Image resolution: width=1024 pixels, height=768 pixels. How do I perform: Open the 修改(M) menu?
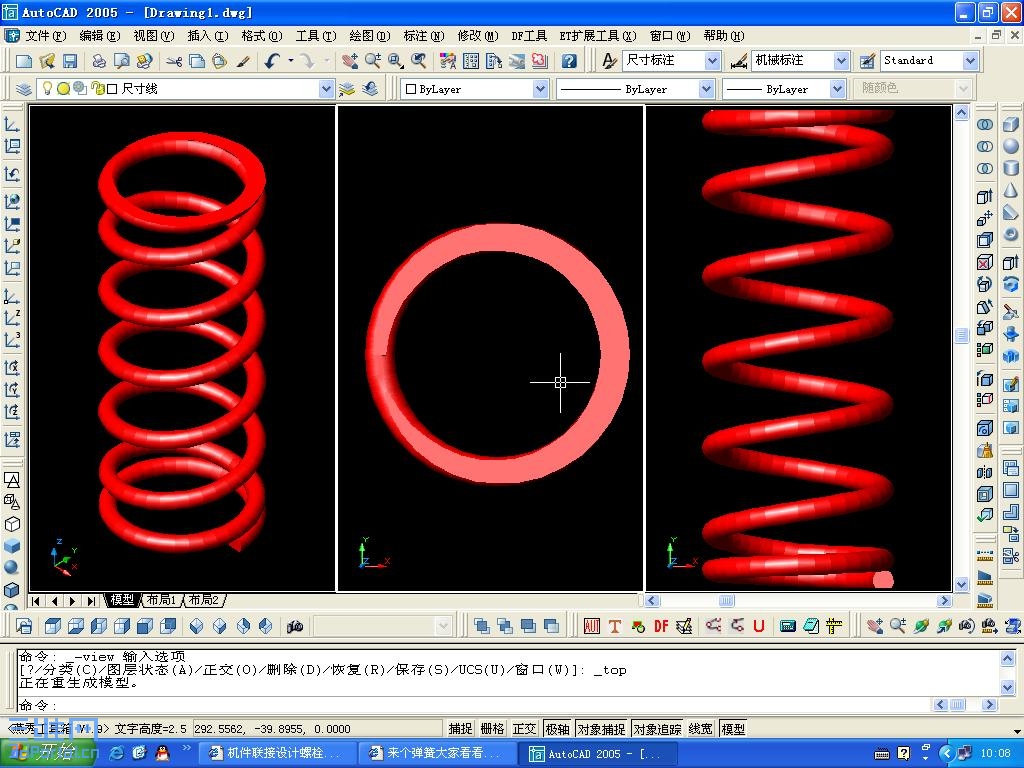click(478, 36)
